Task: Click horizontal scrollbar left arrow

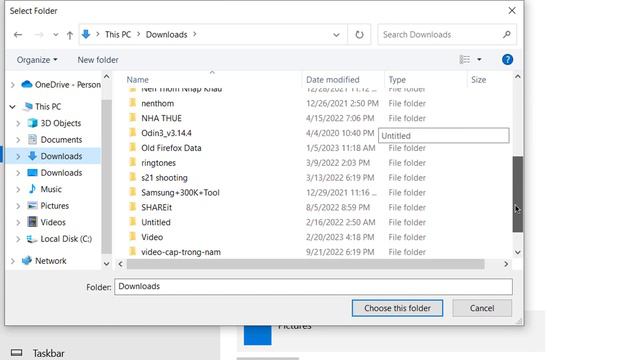Action: click(x=120, y=264)
